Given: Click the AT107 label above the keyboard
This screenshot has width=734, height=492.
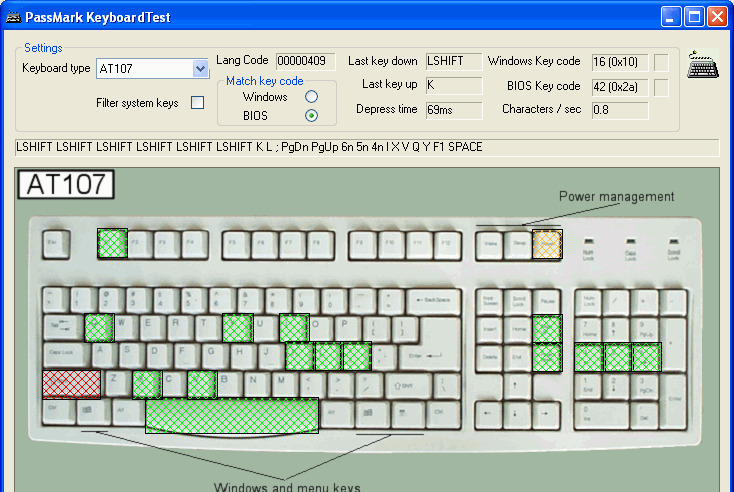Looking at the screenshot, I should click(66, 184).
